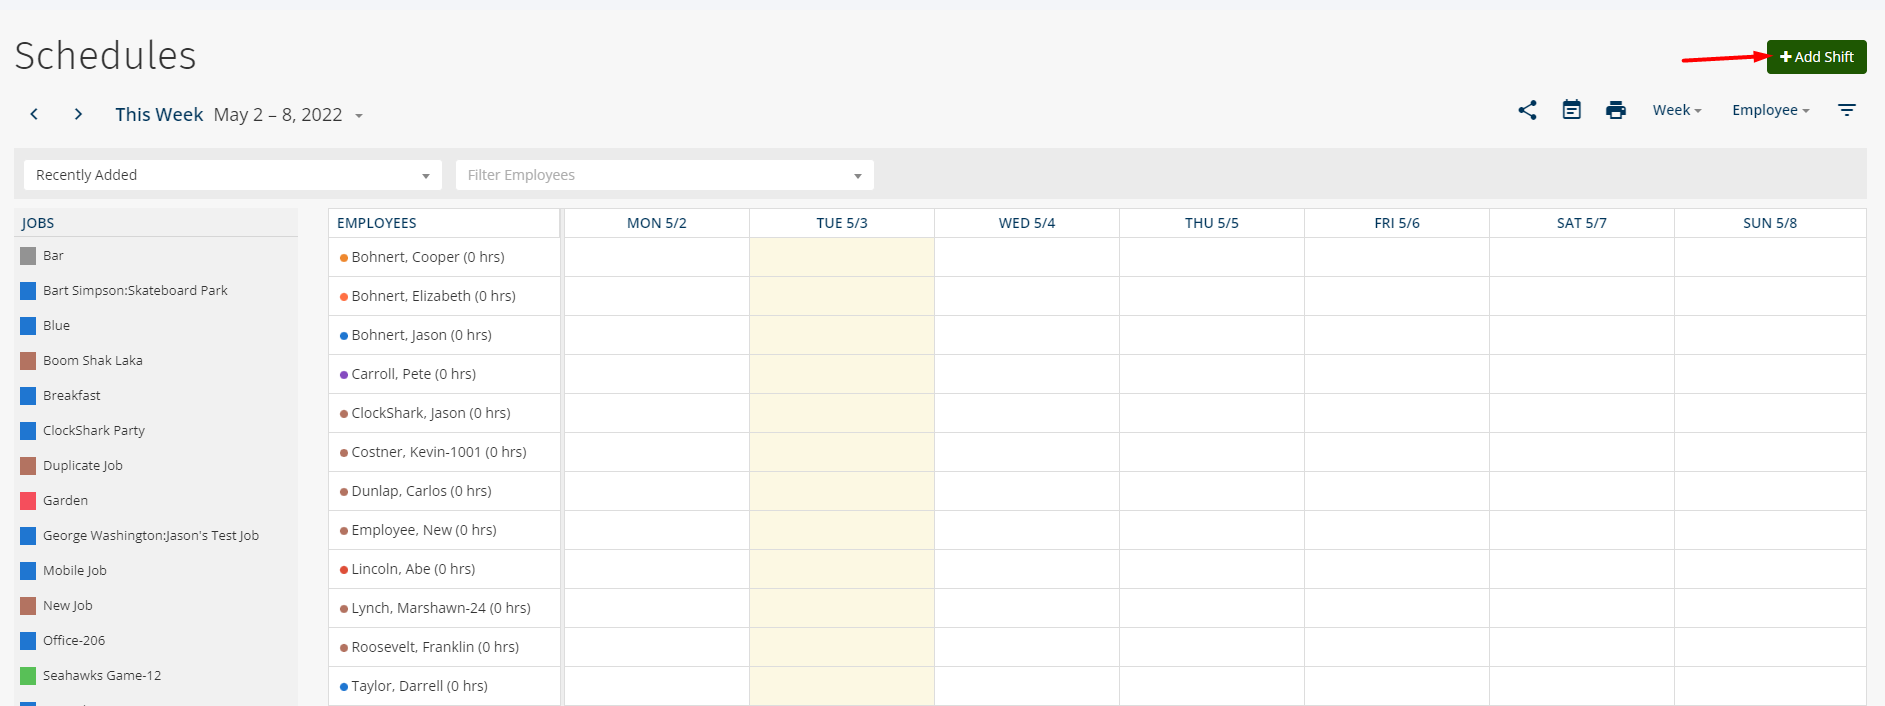Click employee Dunlap, Carlos

pyautogui.click(x=421, y=491)
